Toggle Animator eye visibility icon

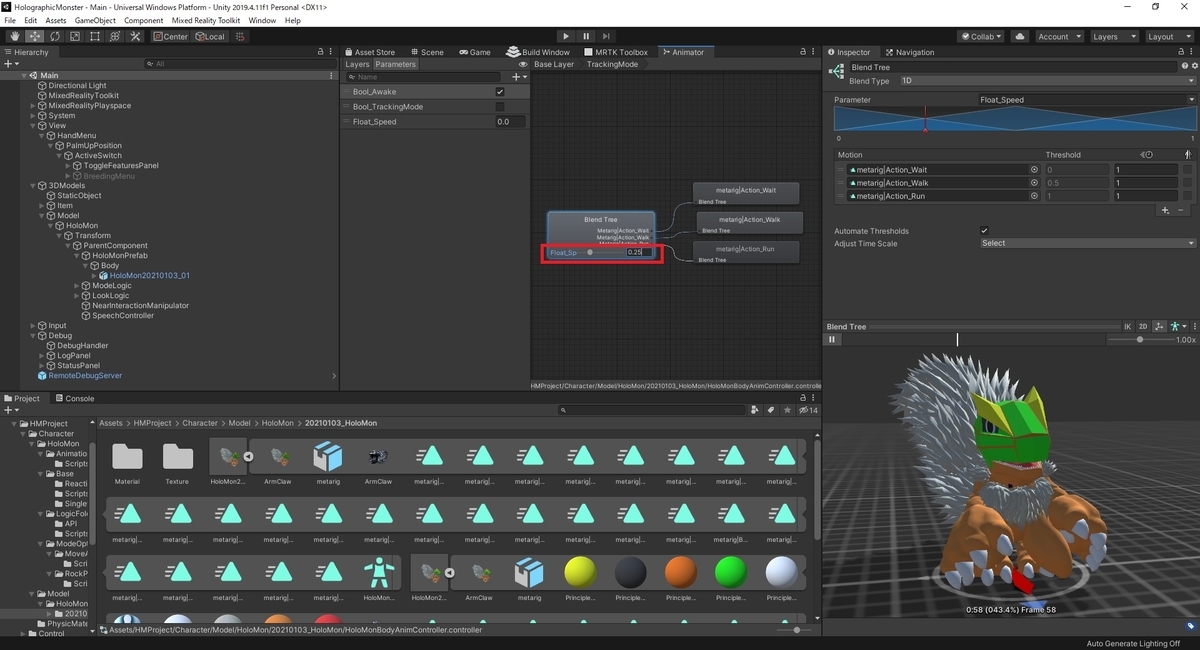tap(524, 64)
